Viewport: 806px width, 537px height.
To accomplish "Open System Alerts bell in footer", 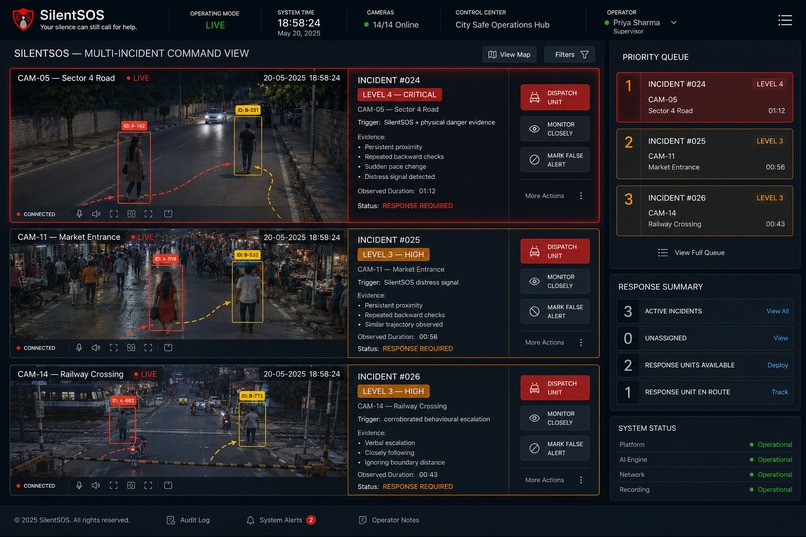I will pyautogui.click(x=250, y=520).
